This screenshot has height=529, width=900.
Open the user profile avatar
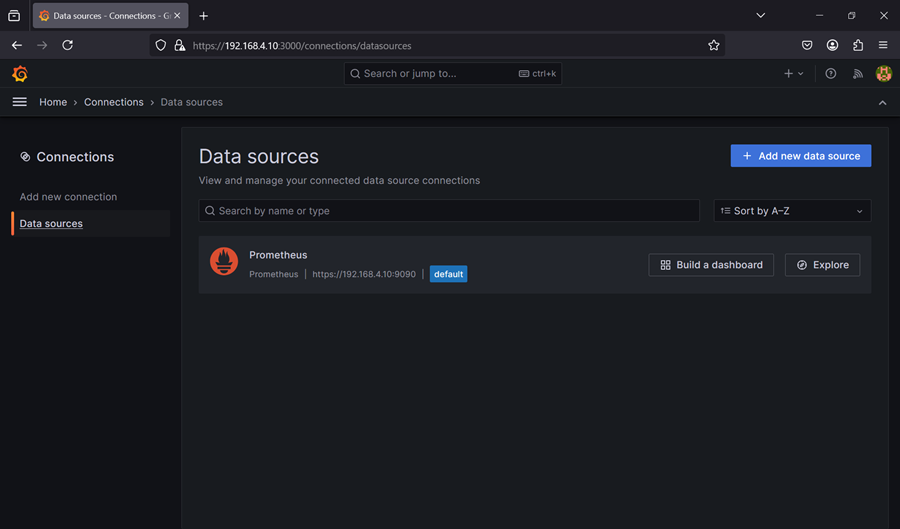tap(883, 73)
